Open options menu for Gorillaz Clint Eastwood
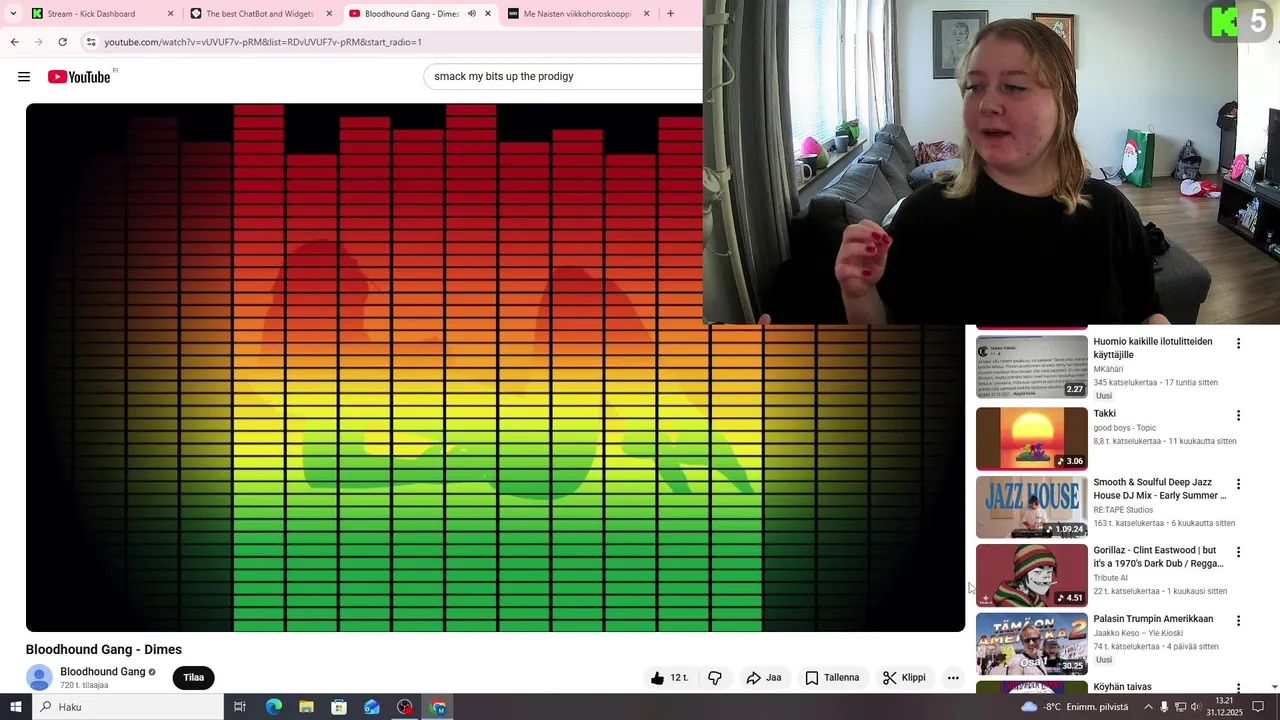Screen dimensions: 1280x720 (x=1238, y=552)
